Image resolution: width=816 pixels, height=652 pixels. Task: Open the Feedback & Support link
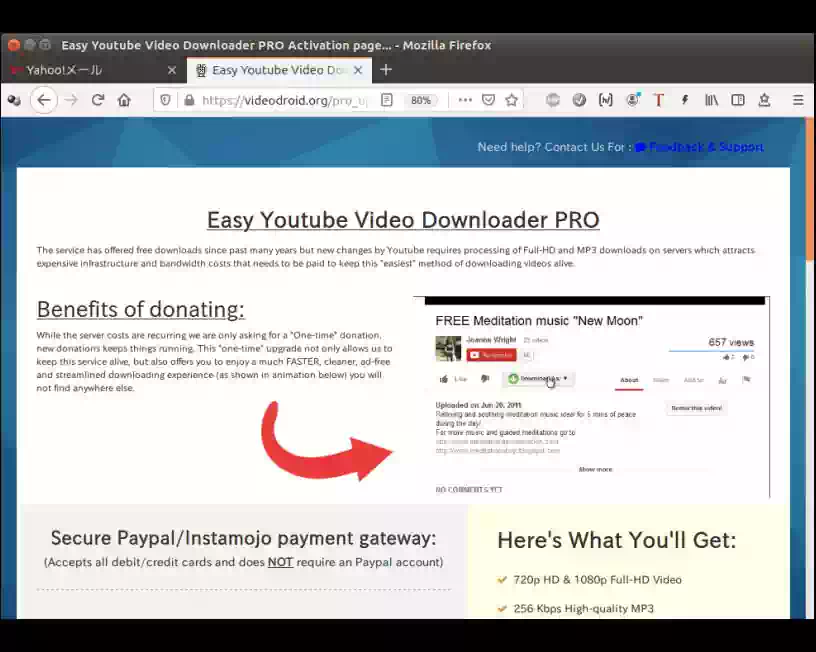click(699, 147)
